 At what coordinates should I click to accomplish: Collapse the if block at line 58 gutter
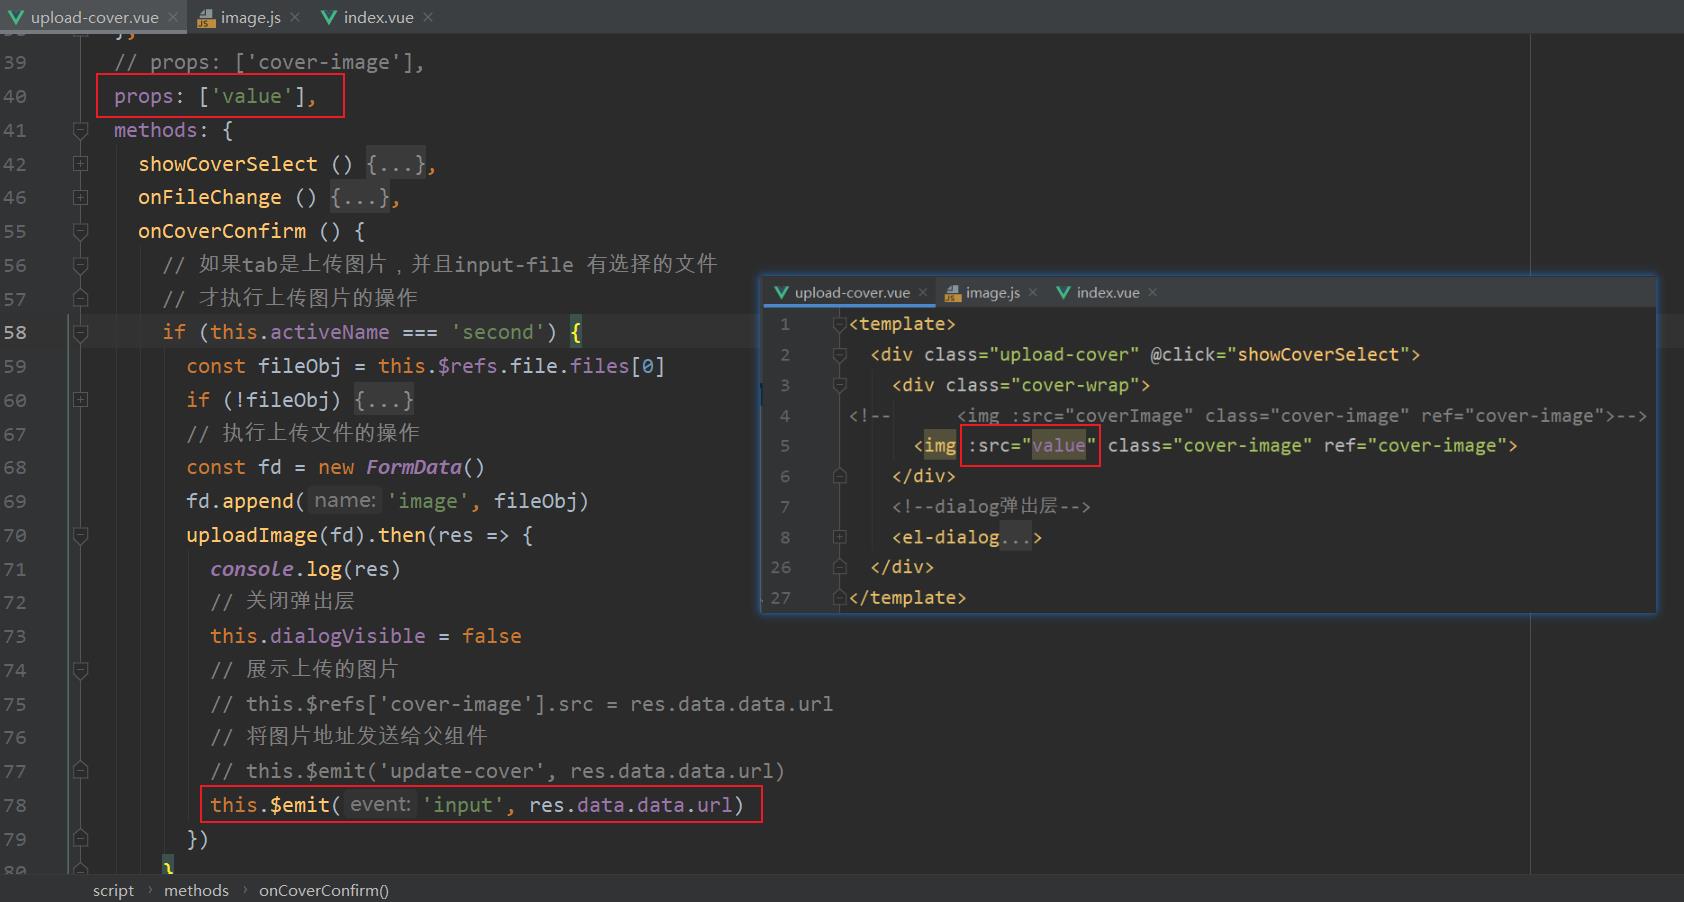(x=80, y=332)
